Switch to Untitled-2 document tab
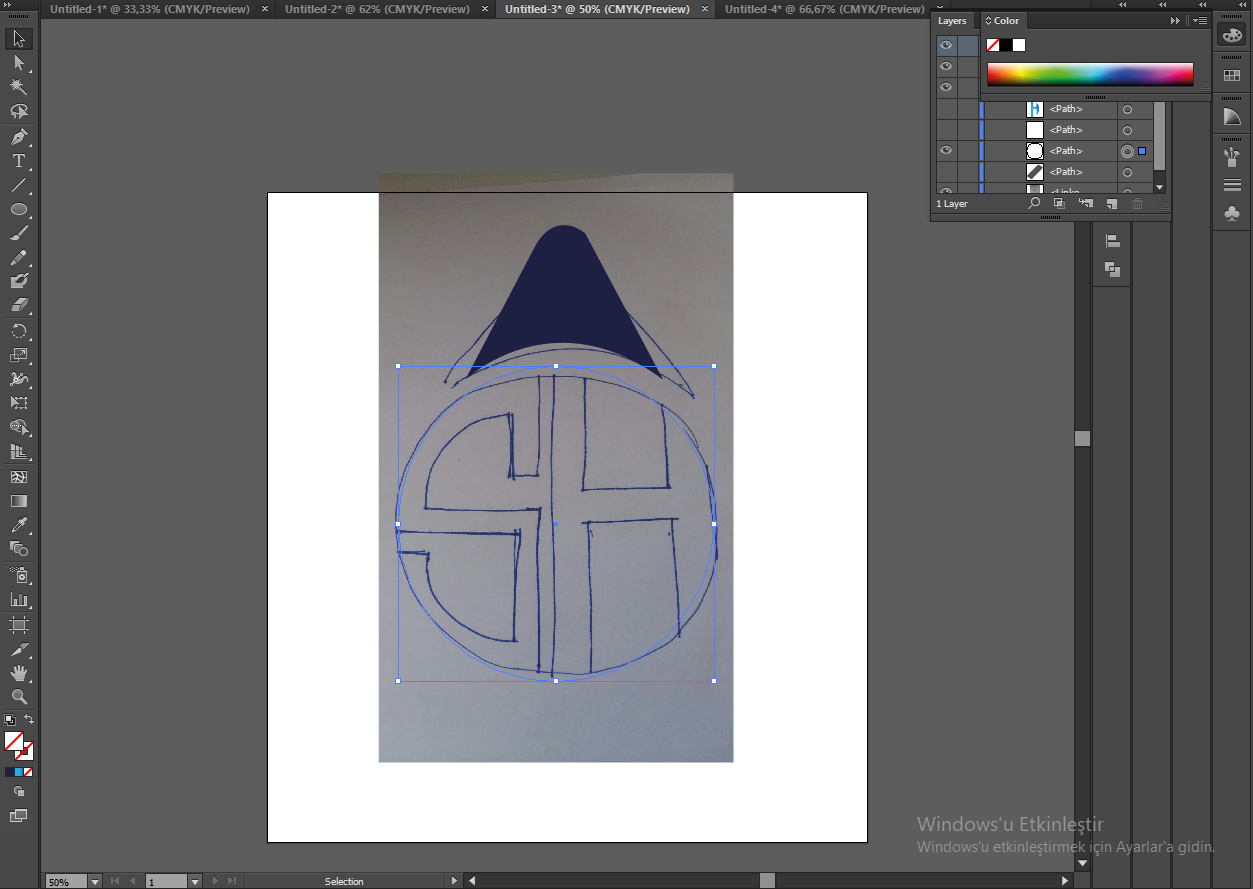Screen dimensions: 1253x889 click(377, 9)
